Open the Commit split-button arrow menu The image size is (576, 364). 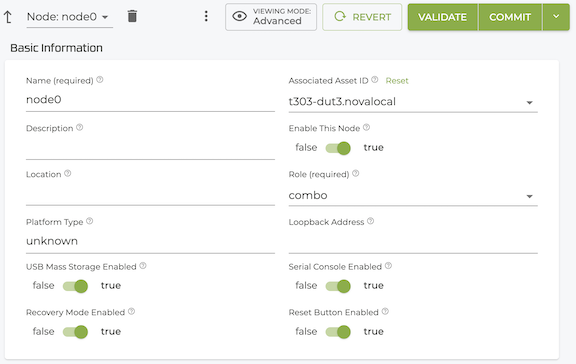click(556, 17)
